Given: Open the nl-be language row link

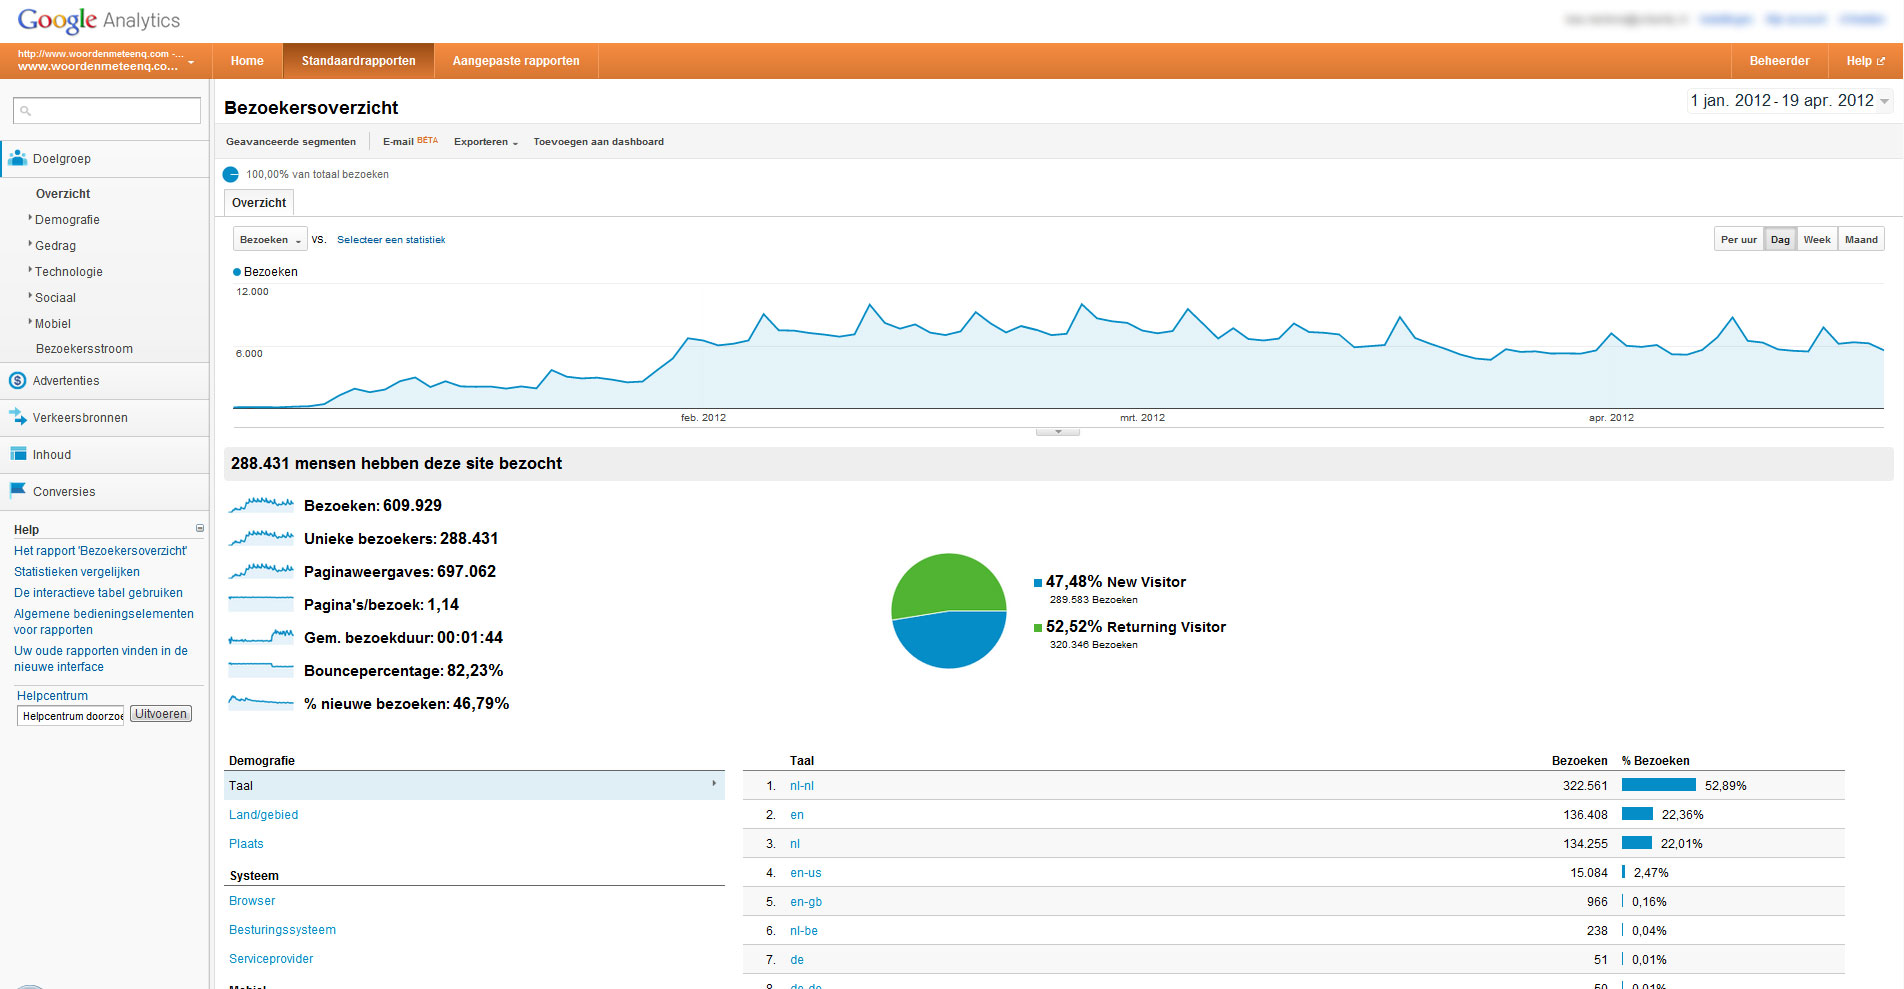Looking at the screenshot, I should [x=804, y=931].
